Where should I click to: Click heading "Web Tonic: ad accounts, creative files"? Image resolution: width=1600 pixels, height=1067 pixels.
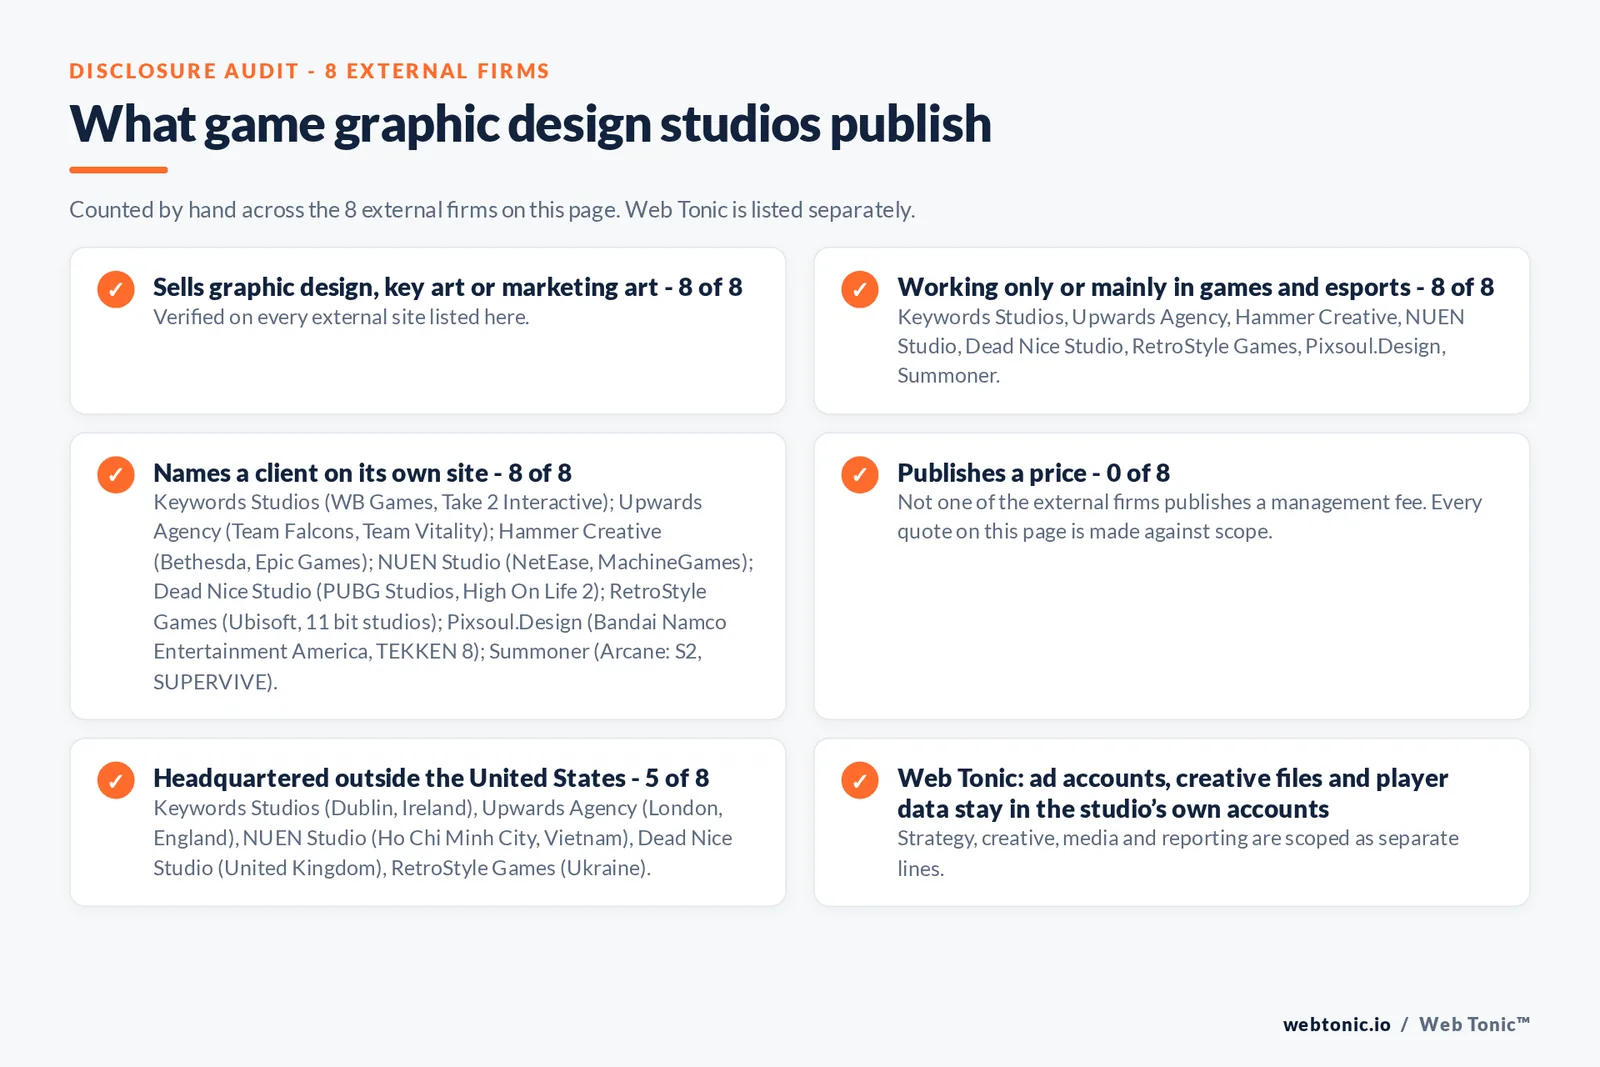tap(1172, 793)
